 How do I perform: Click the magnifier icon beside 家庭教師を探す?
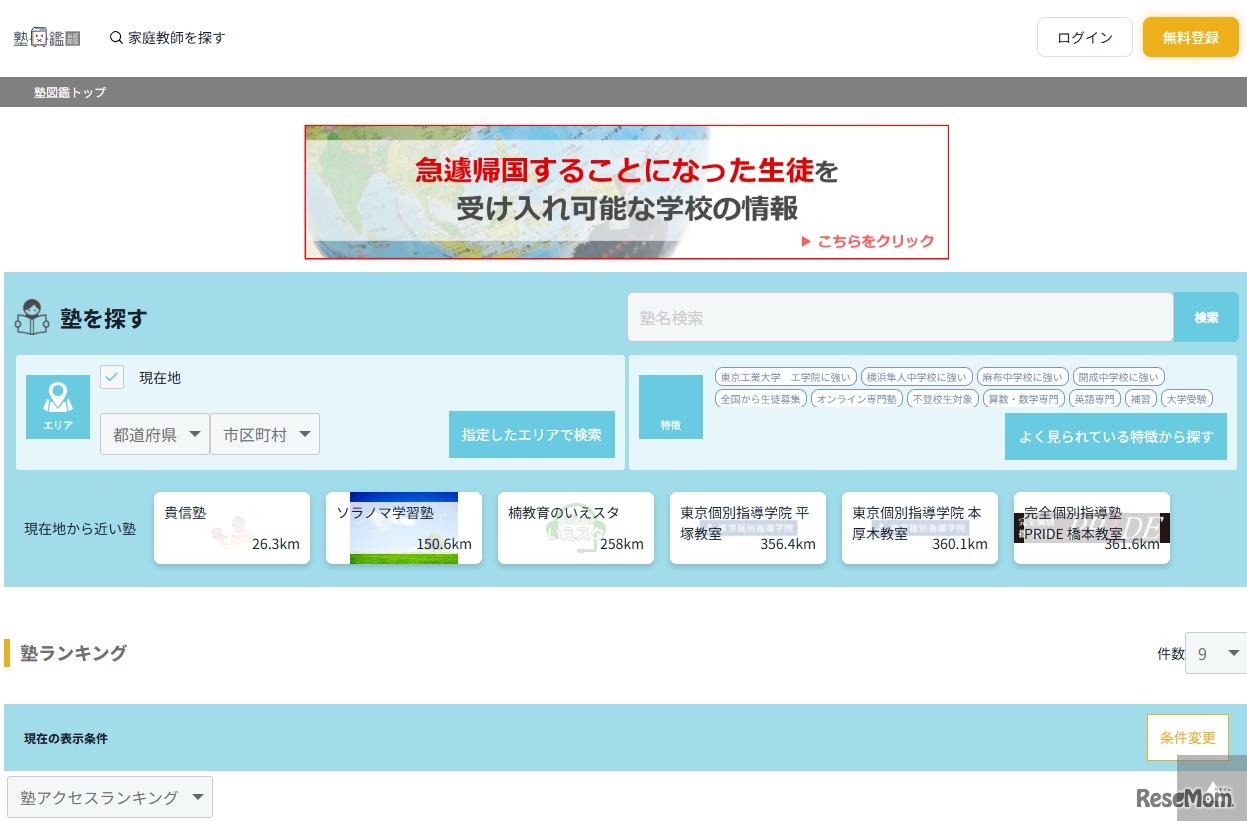pos(116,38)
